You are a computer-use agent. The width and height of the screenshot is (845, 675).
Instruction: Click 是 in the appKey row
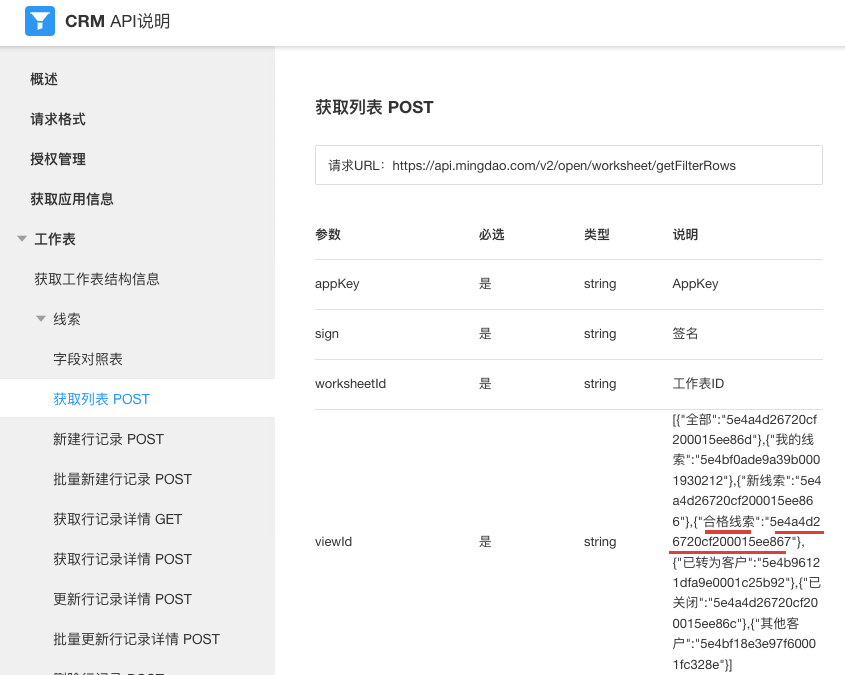(485, 284)
